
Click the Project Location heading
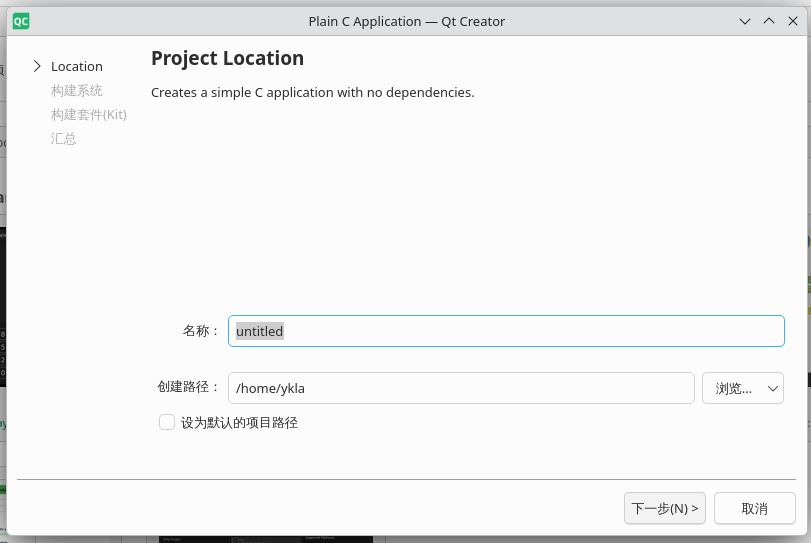click(x=227, y=58)
